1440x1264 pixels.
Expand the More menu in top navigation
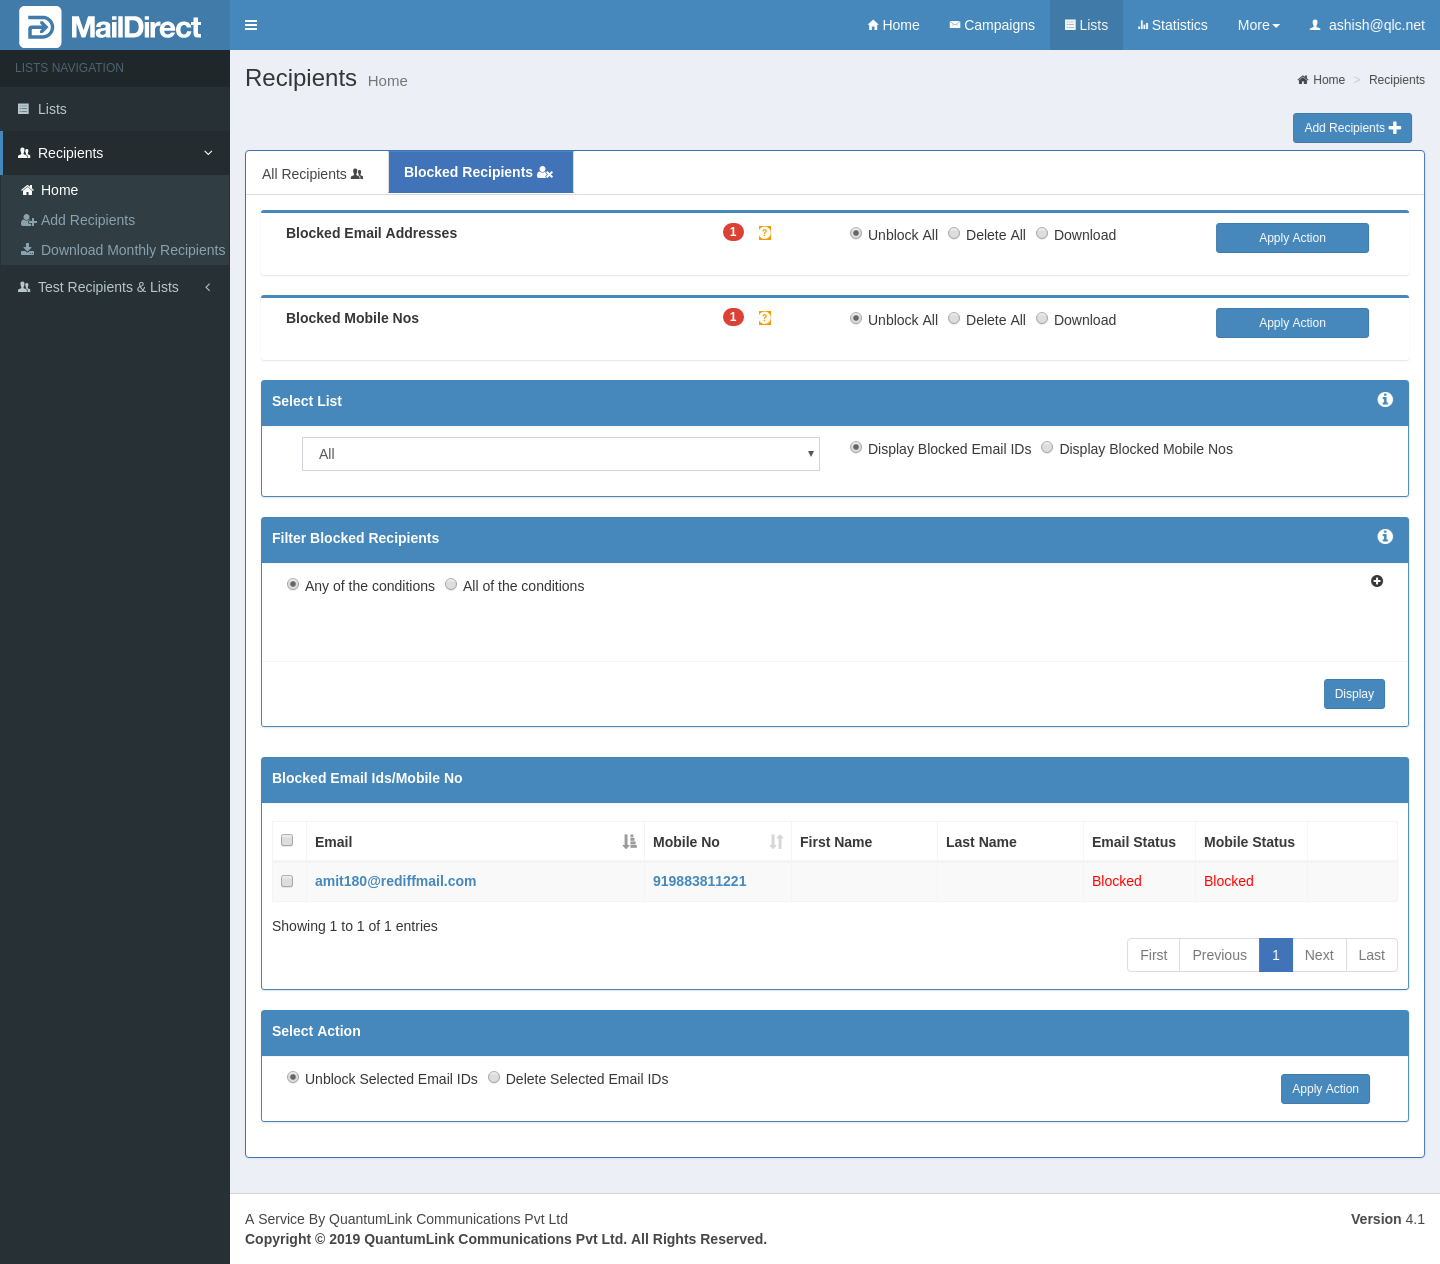[1258, 25]
